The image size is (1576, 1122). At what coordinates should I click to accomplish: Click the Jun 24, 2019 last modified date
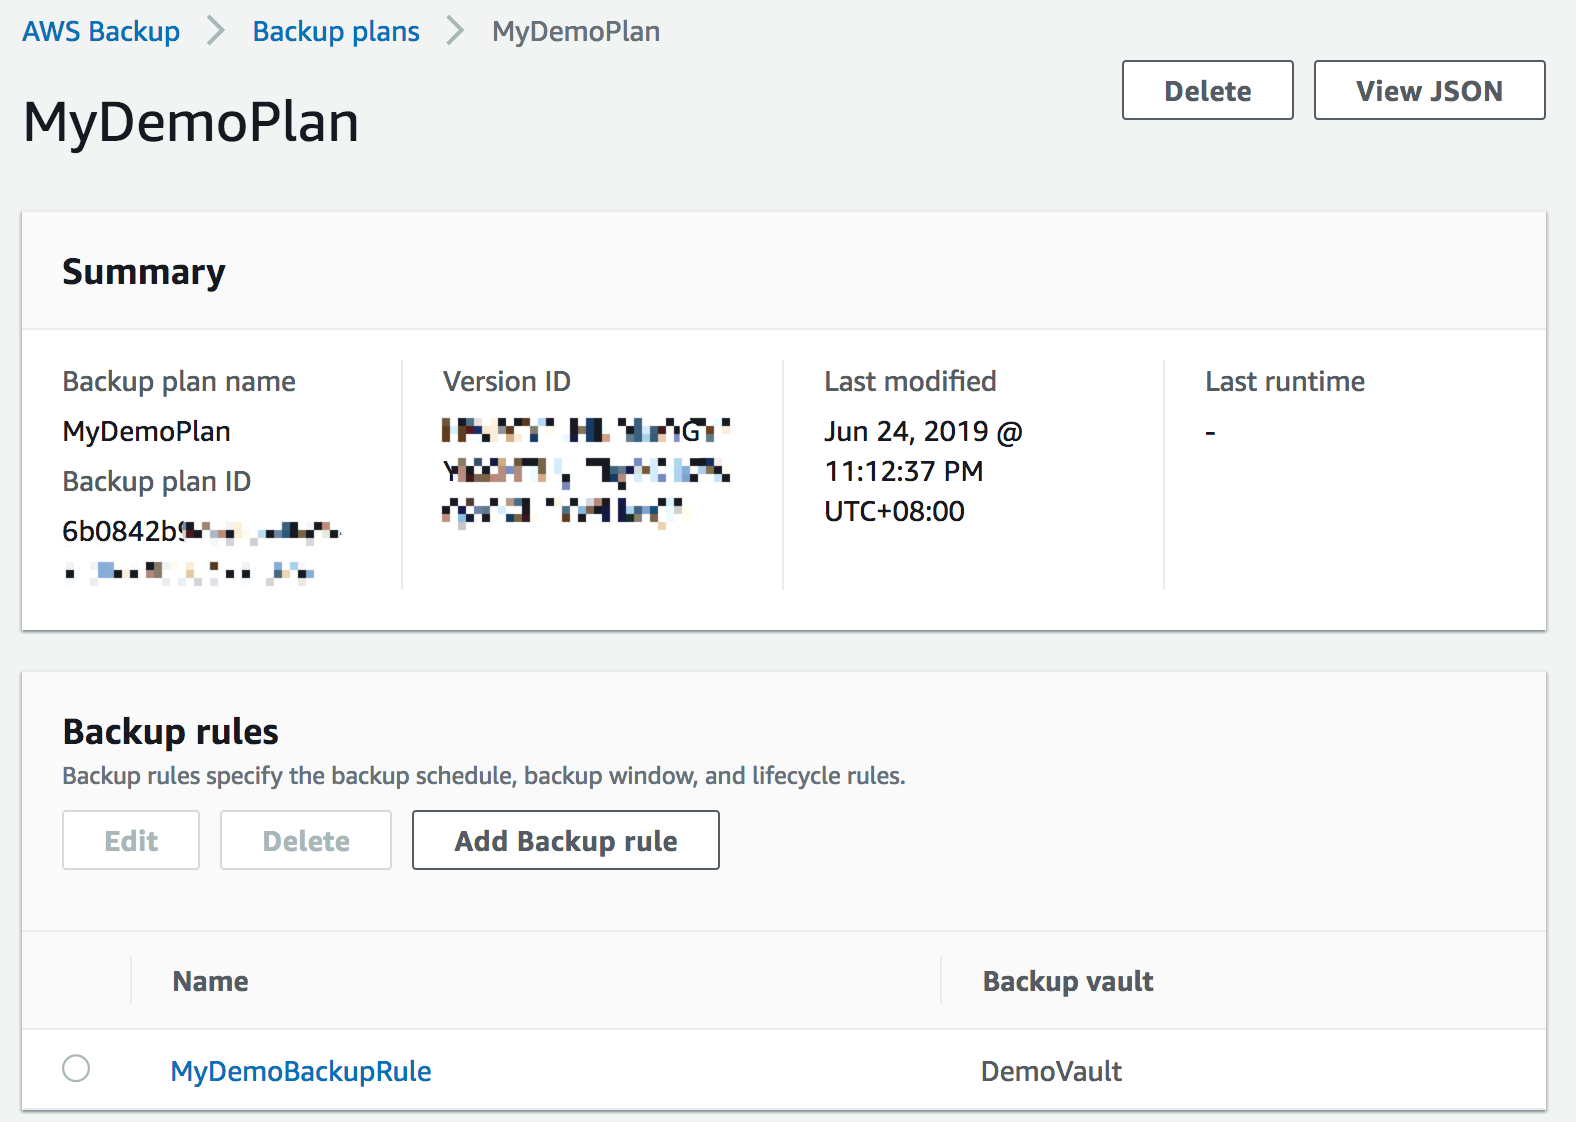pos(924,471)
